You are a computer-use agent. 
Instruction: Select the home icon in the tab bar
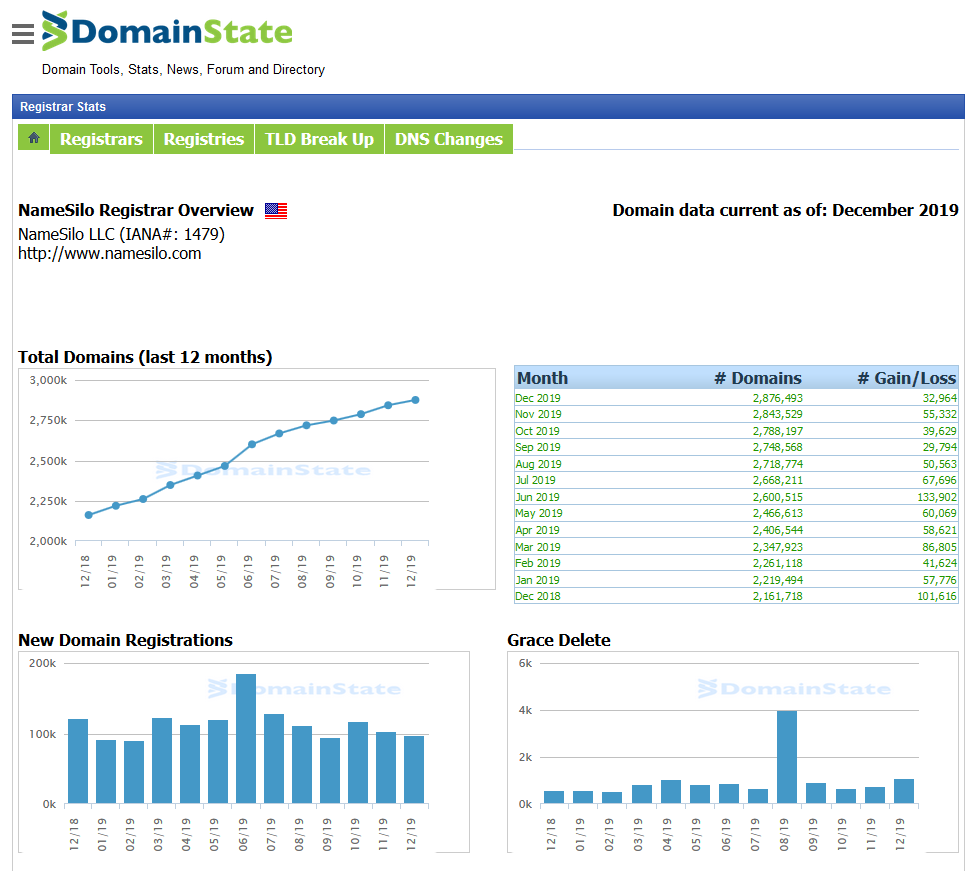[33, 137]
